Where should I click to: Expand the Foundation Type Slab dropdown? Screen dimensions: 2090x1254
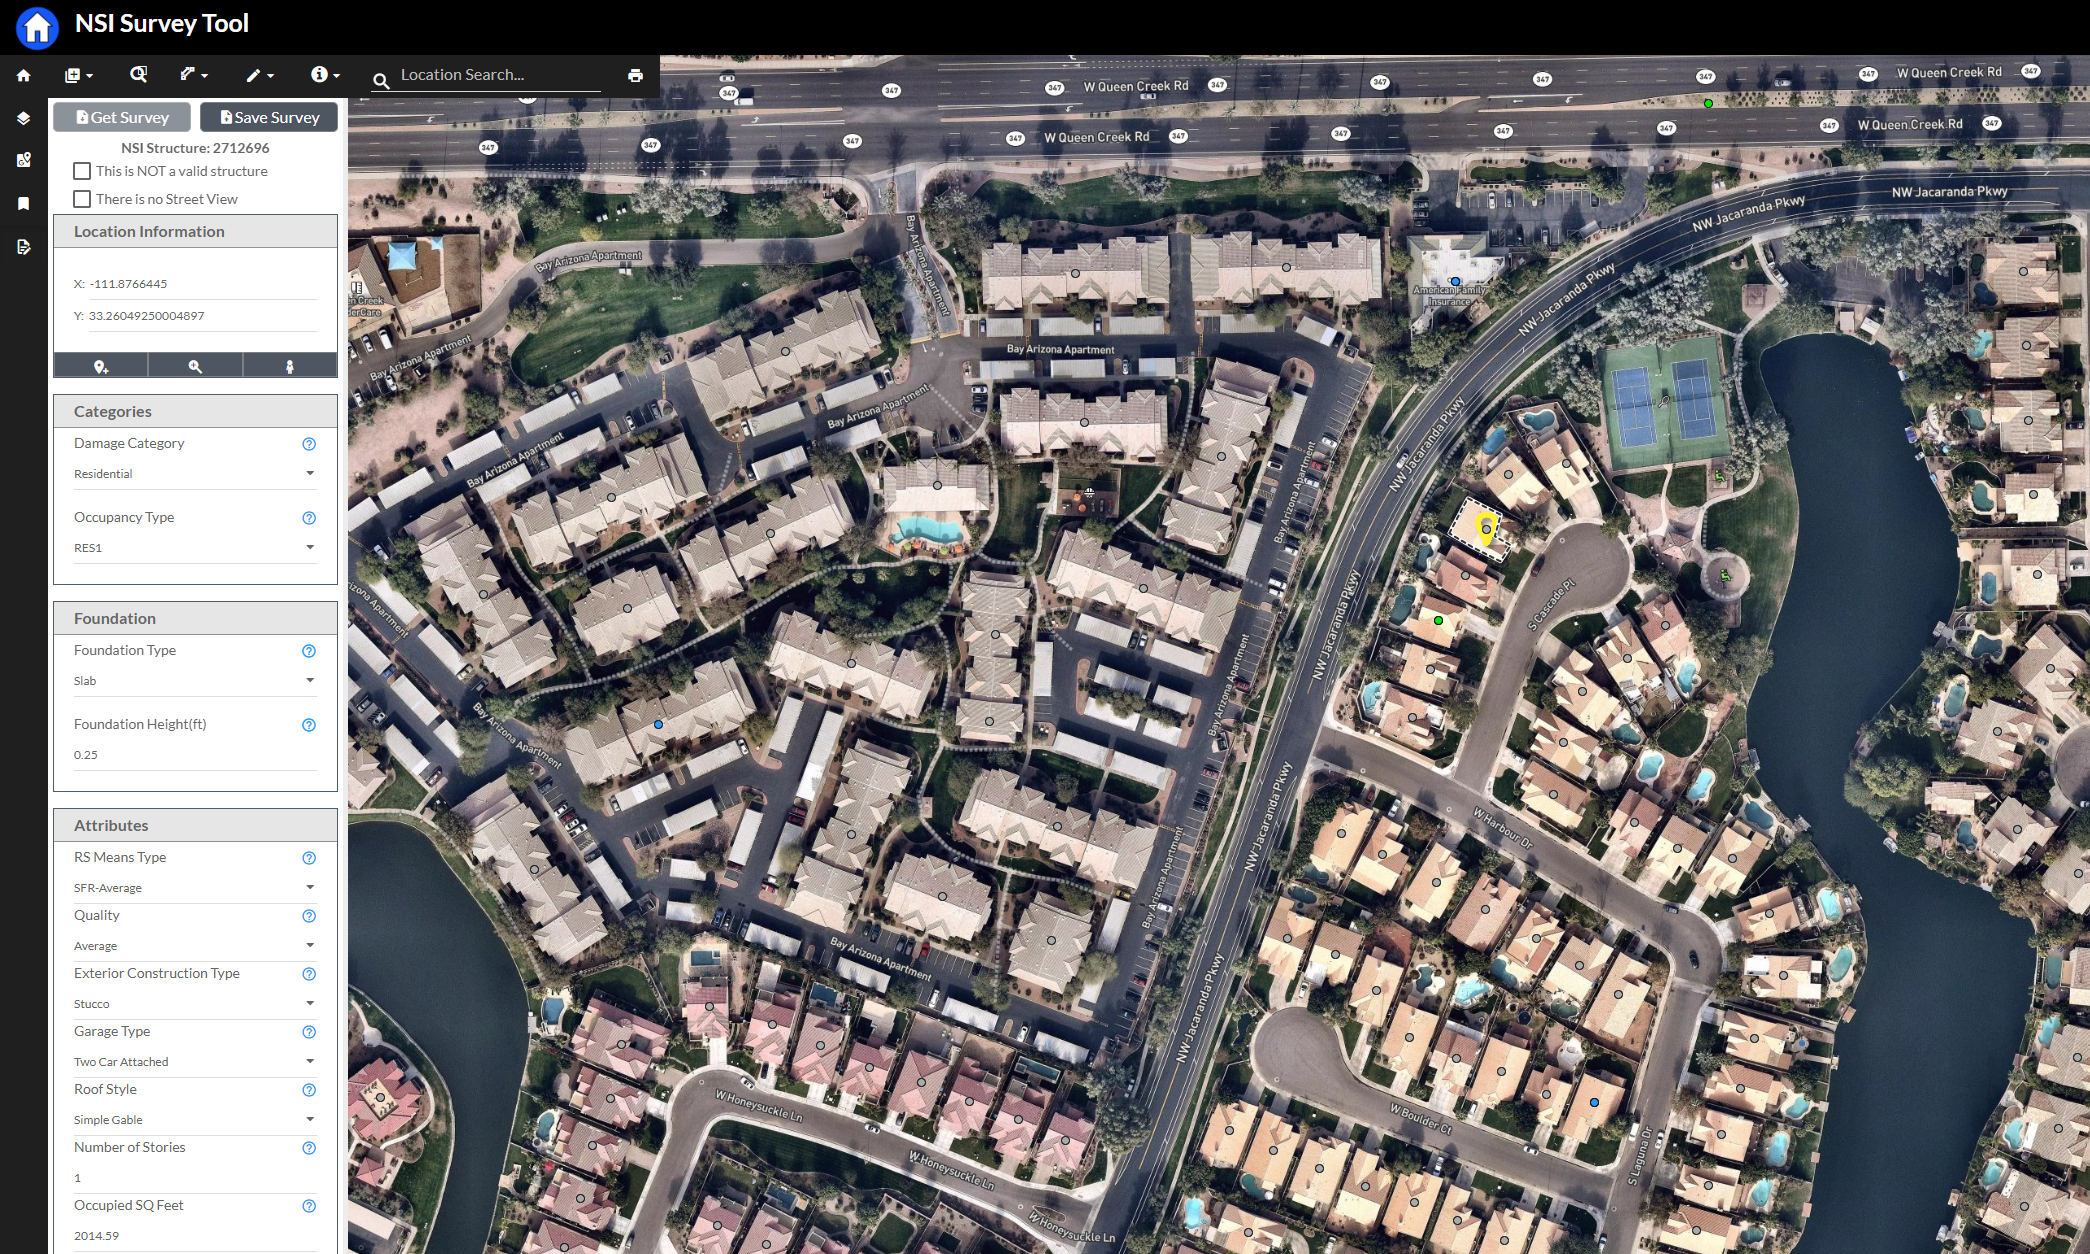pyautogui.click(x=311, y=681)
